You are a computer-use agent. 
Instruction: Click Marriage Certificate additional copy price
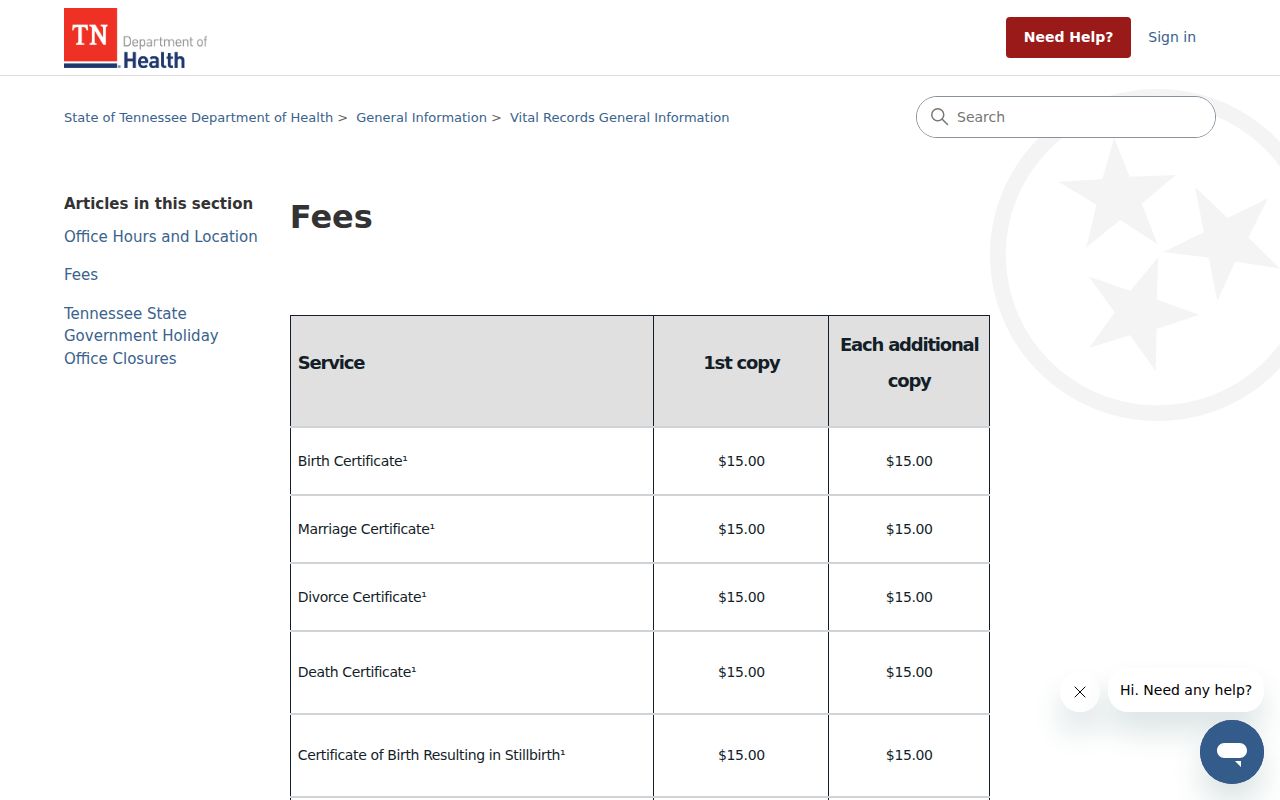909,529
